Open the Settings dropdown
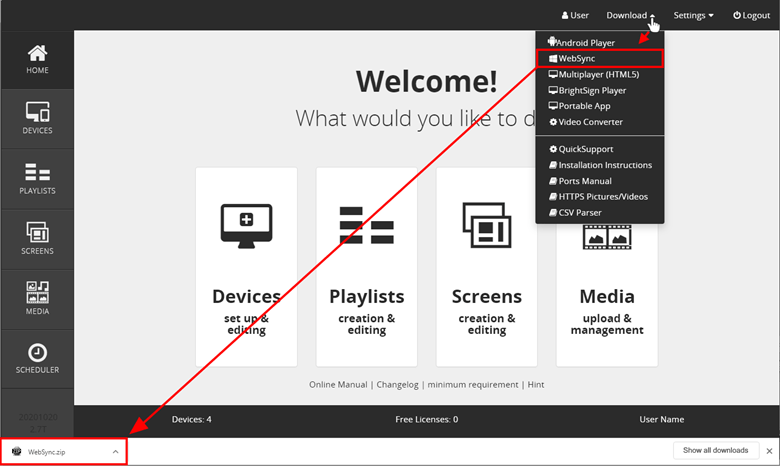This screenshot has width=780, height=466. coord(693,15)
